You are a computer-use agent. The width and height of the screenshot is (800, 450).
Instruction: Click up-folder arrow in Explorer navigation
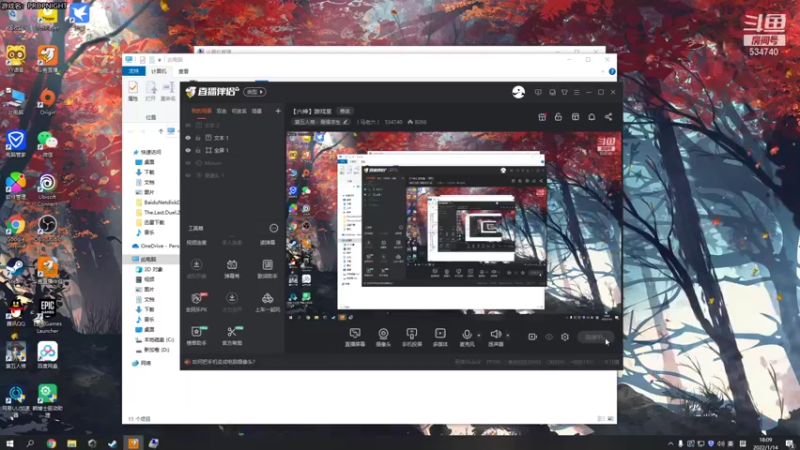click(161, 132)
